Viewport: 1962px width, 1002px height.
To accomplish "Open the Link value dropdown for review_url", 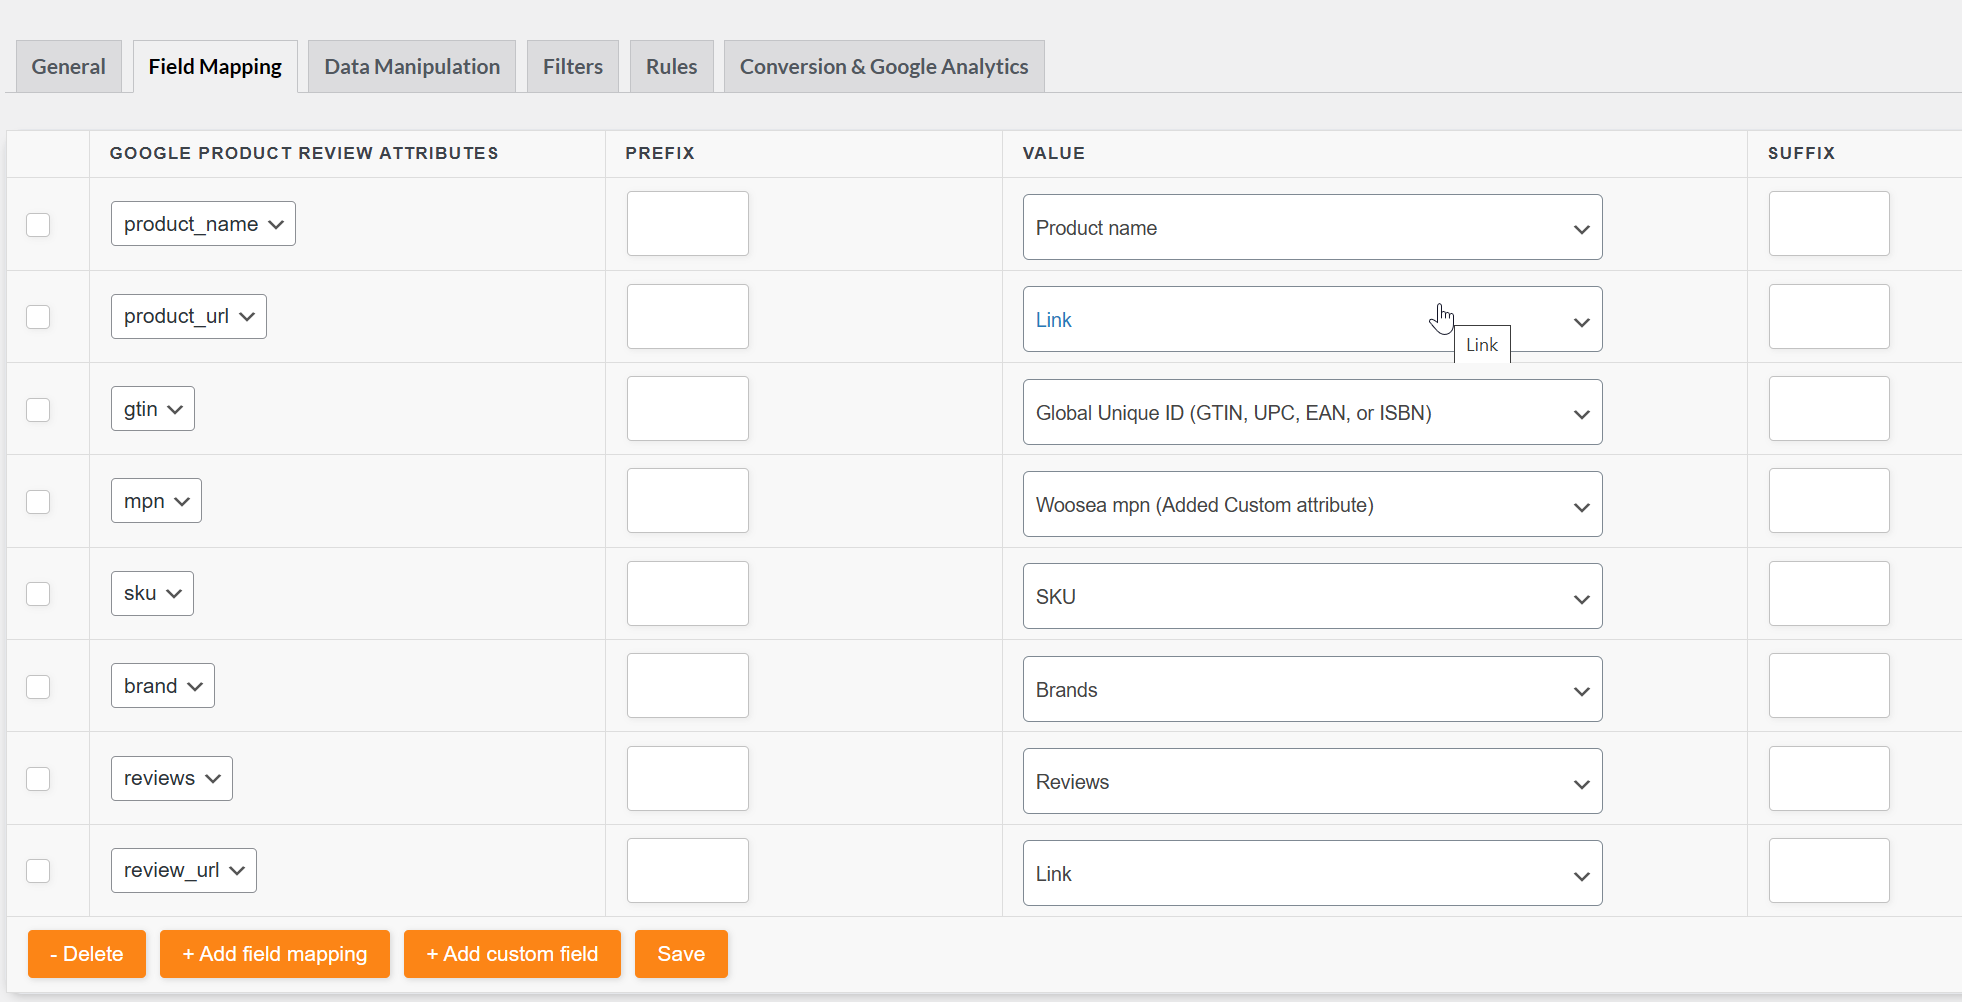I will 1312,874.
